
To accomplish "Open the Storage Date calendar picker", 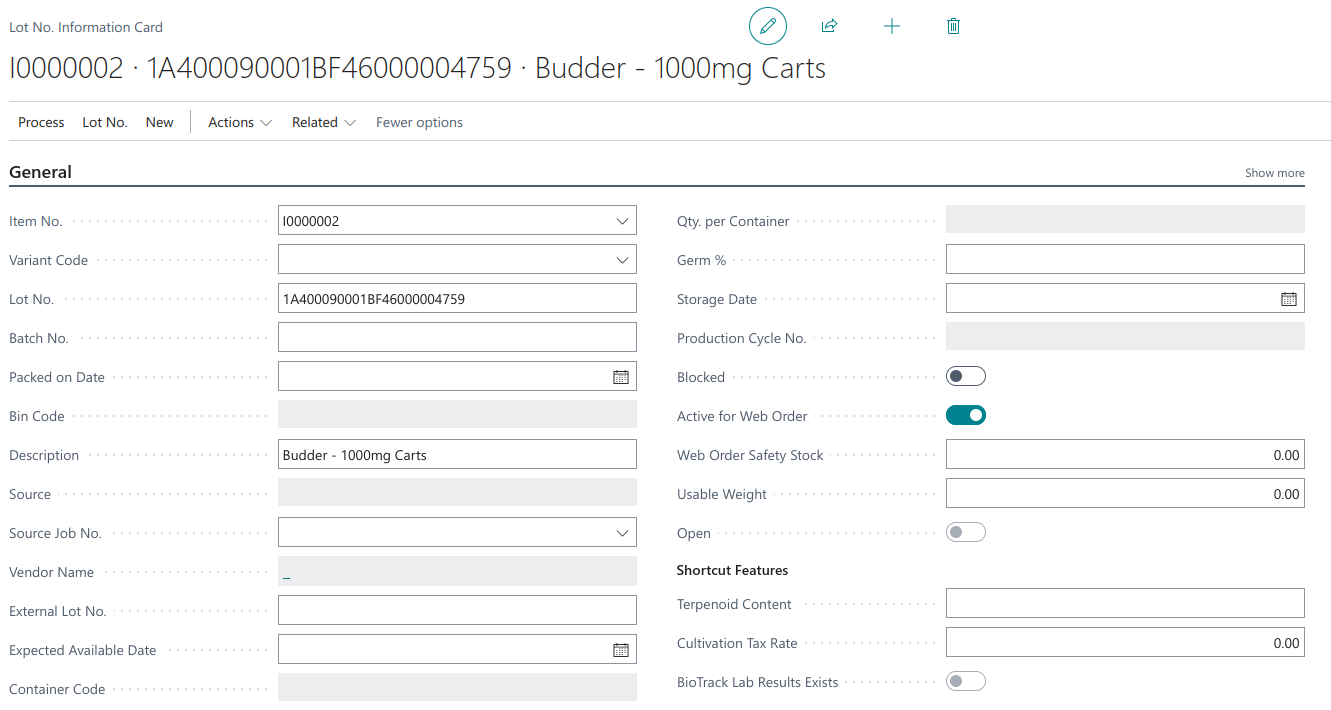I will [1289, 299].
